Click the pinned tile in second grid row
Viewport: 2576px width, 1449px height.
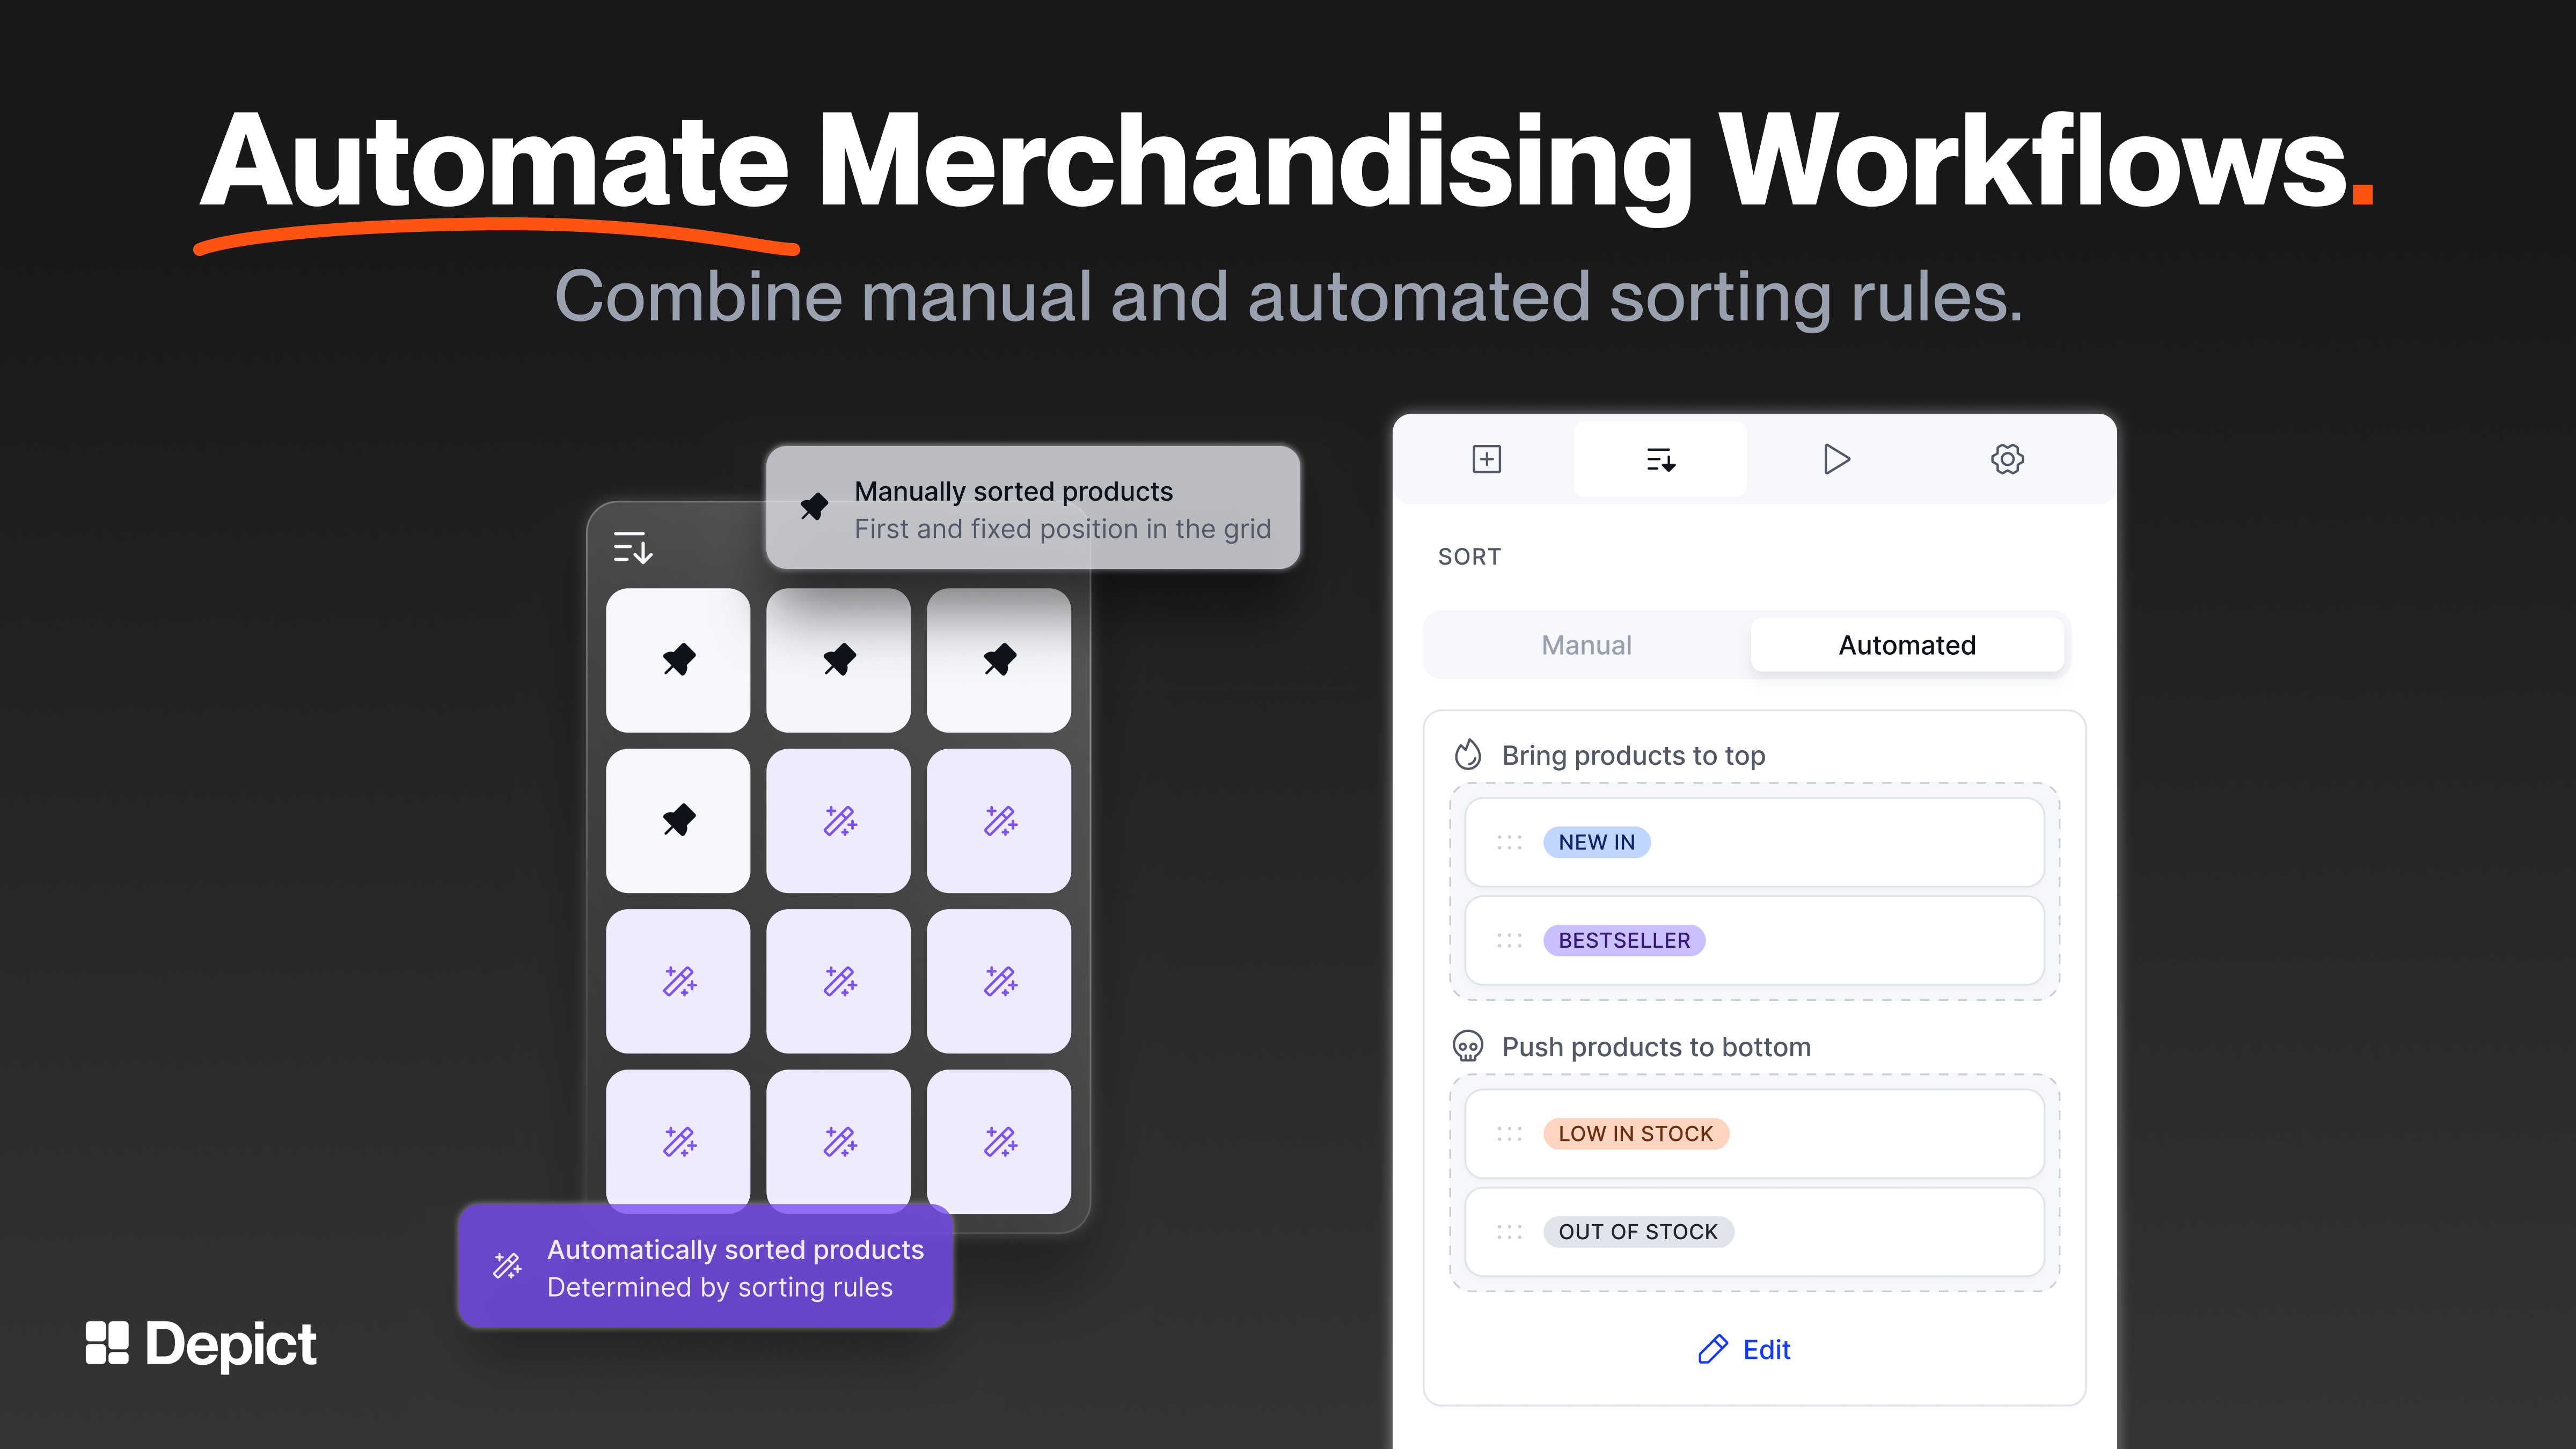tap(678, 820)
